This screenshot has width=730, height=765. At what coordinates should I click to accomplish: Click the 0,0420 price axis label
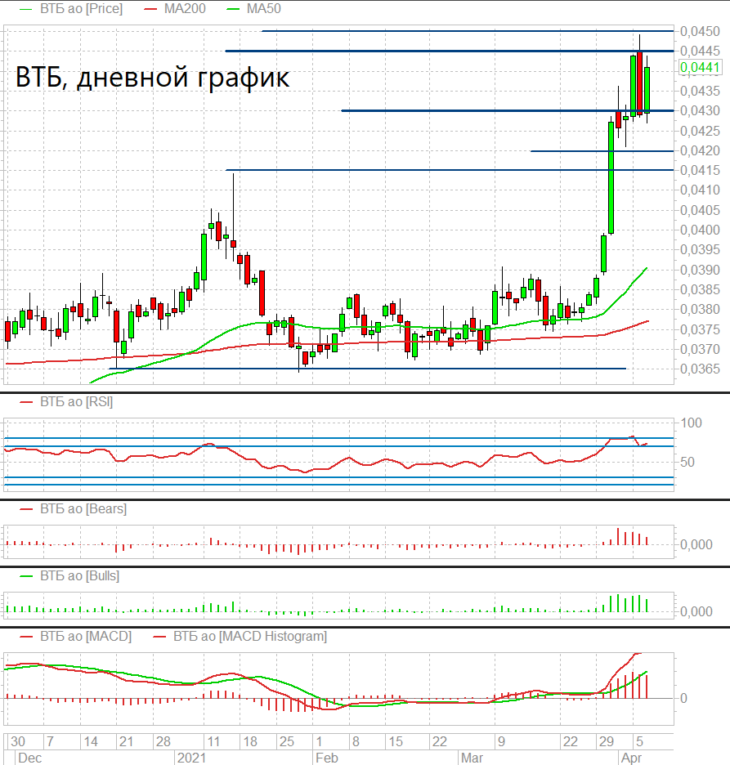[700, 151]
